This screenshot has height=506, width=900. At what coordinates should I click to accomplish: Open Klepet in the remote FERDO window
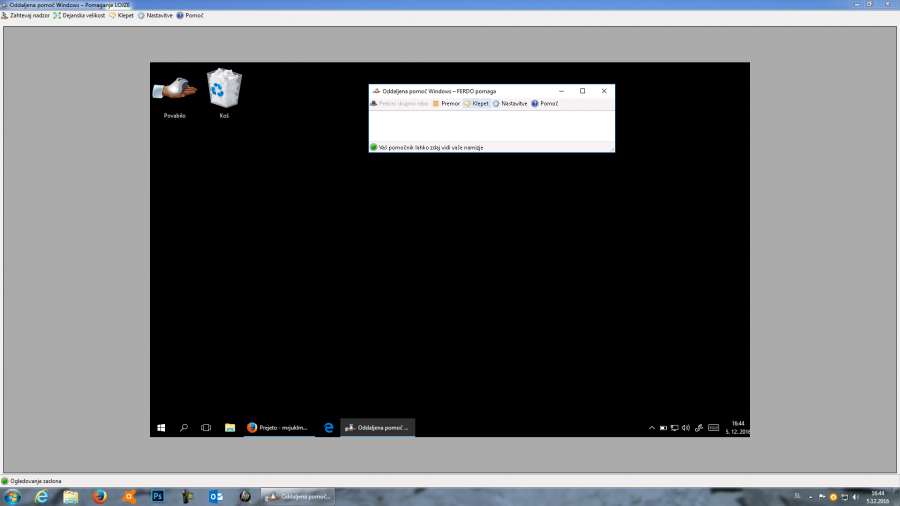pyautogui.click(x=476, y=103)
